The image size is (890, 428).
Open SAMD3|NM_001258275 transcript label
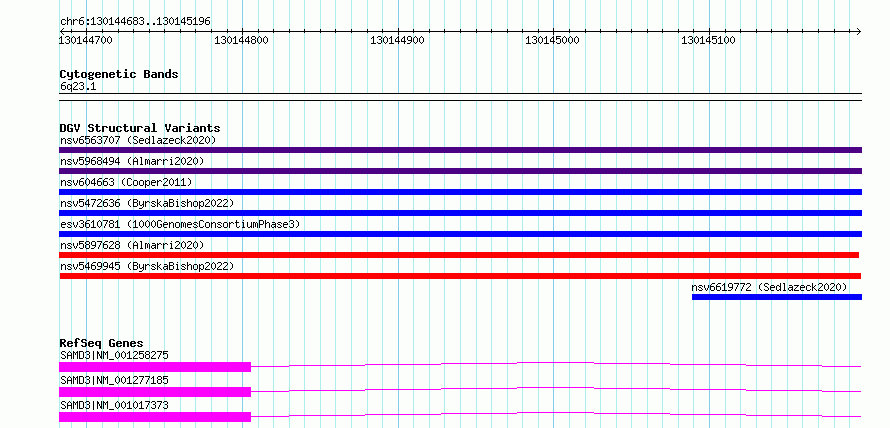coord(114,355)
